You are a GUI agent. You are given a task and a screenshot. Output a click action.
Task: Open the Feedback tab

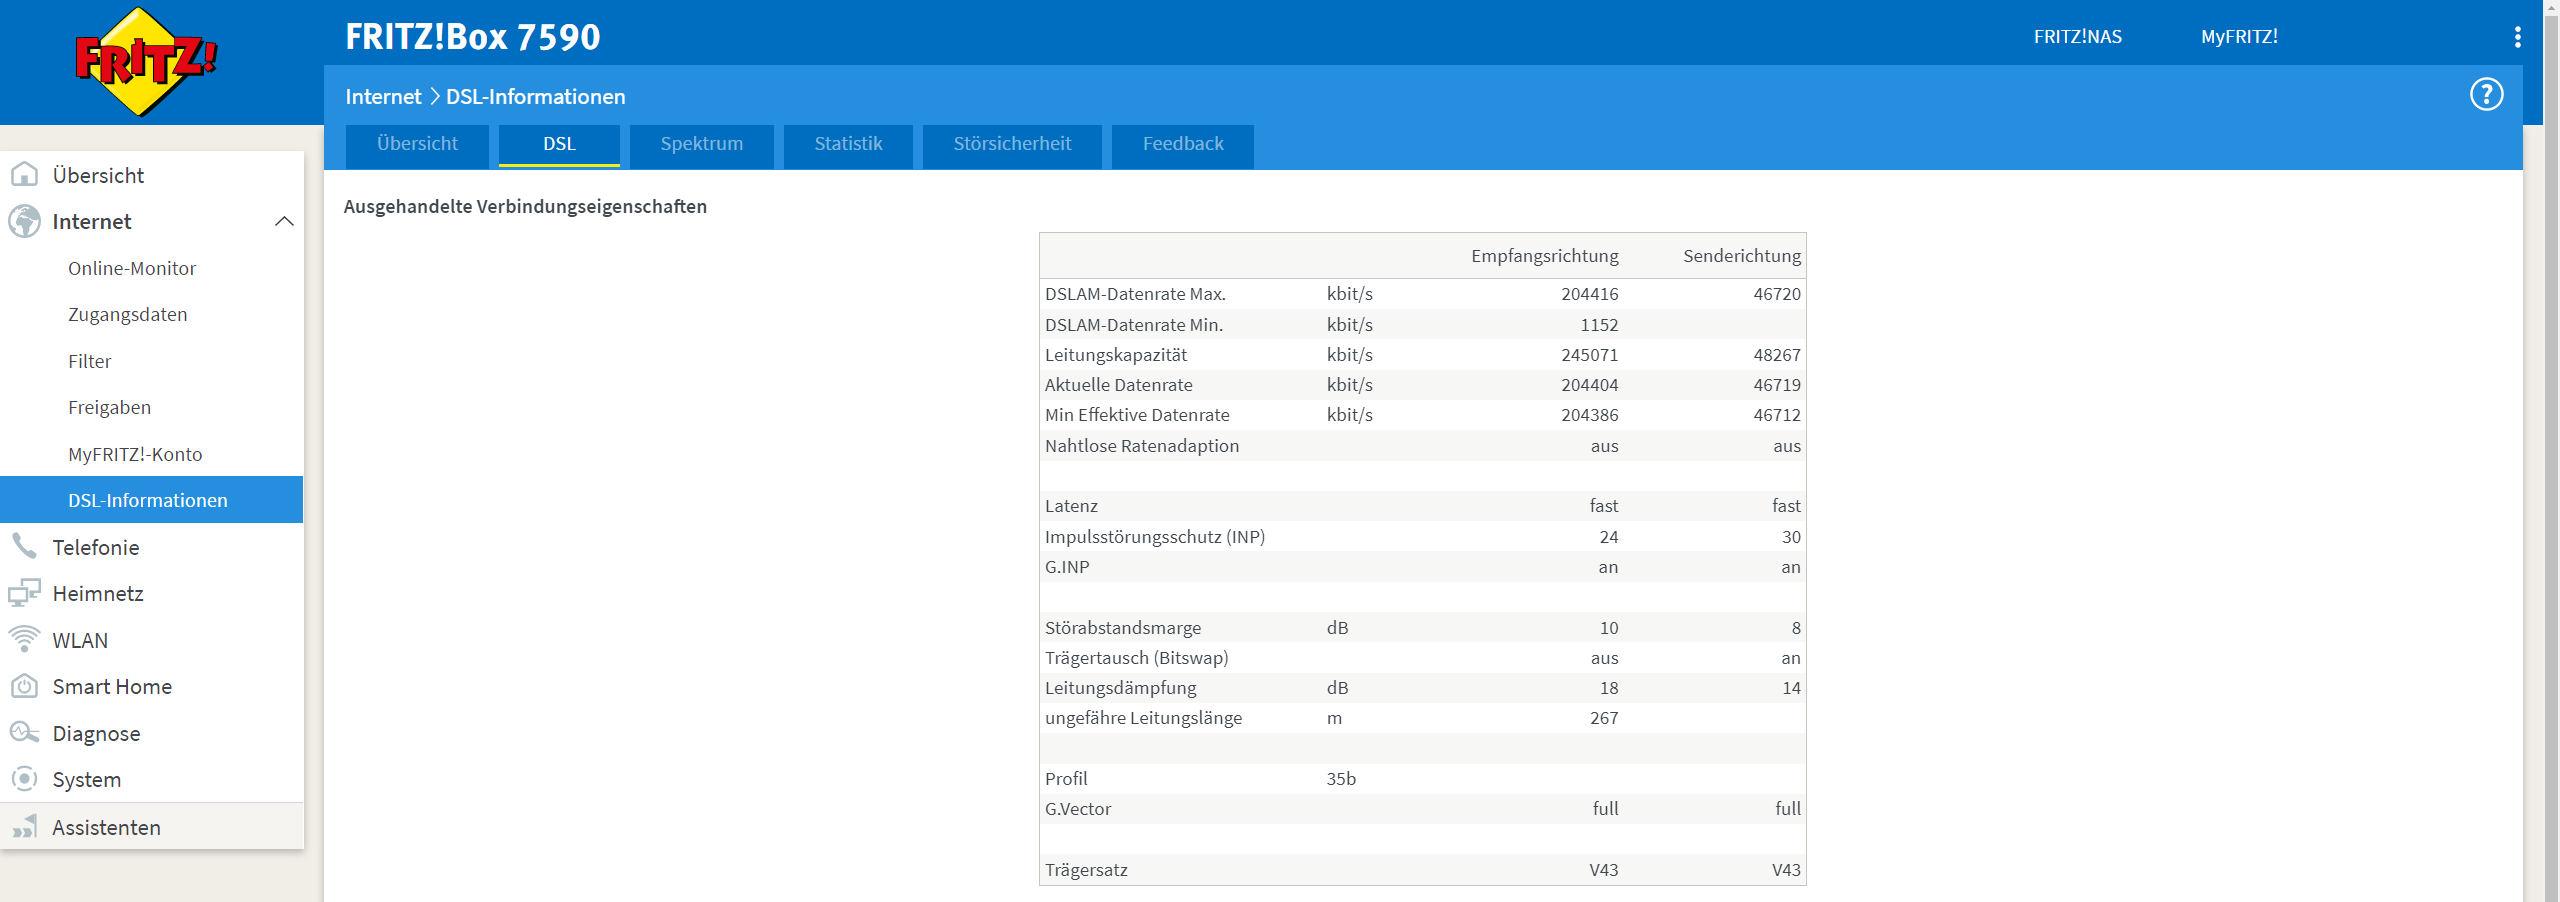[1183, 145]
